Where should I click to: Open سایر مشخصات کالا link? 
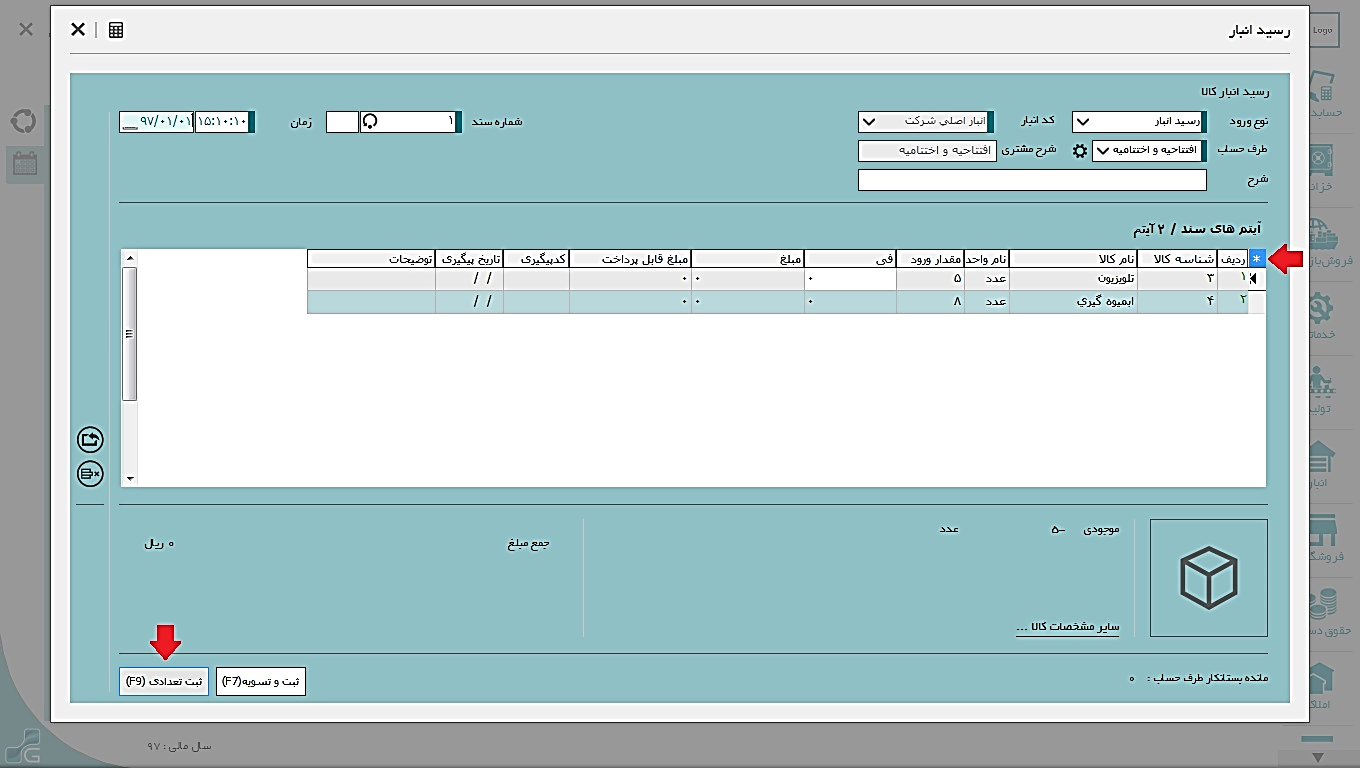1067,627
